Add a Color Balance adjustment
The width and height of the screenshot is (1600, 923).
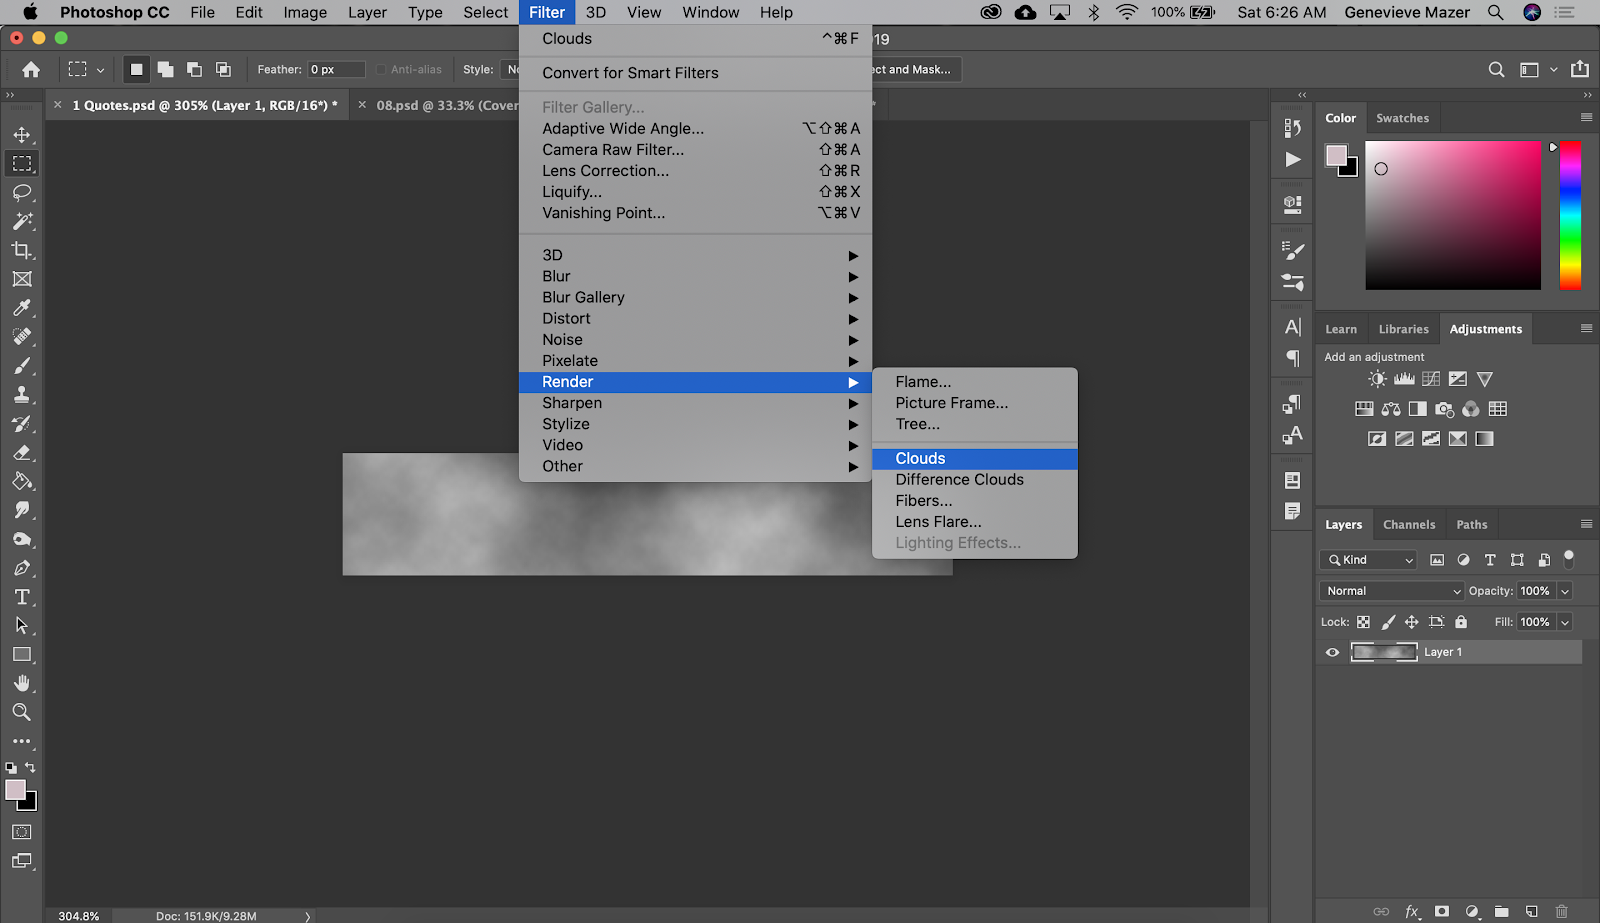click(x=1391, y=409)
